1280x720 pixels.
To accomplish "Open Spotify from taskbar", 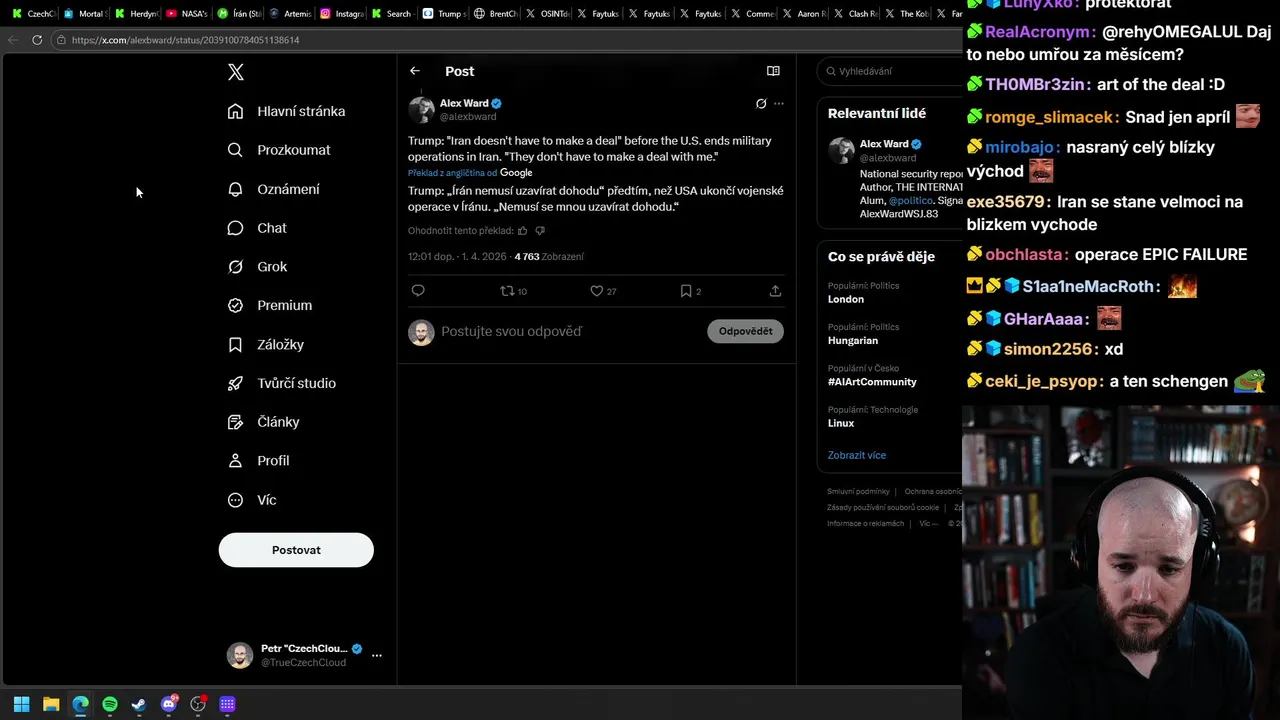I will click(x=110, y=705).
